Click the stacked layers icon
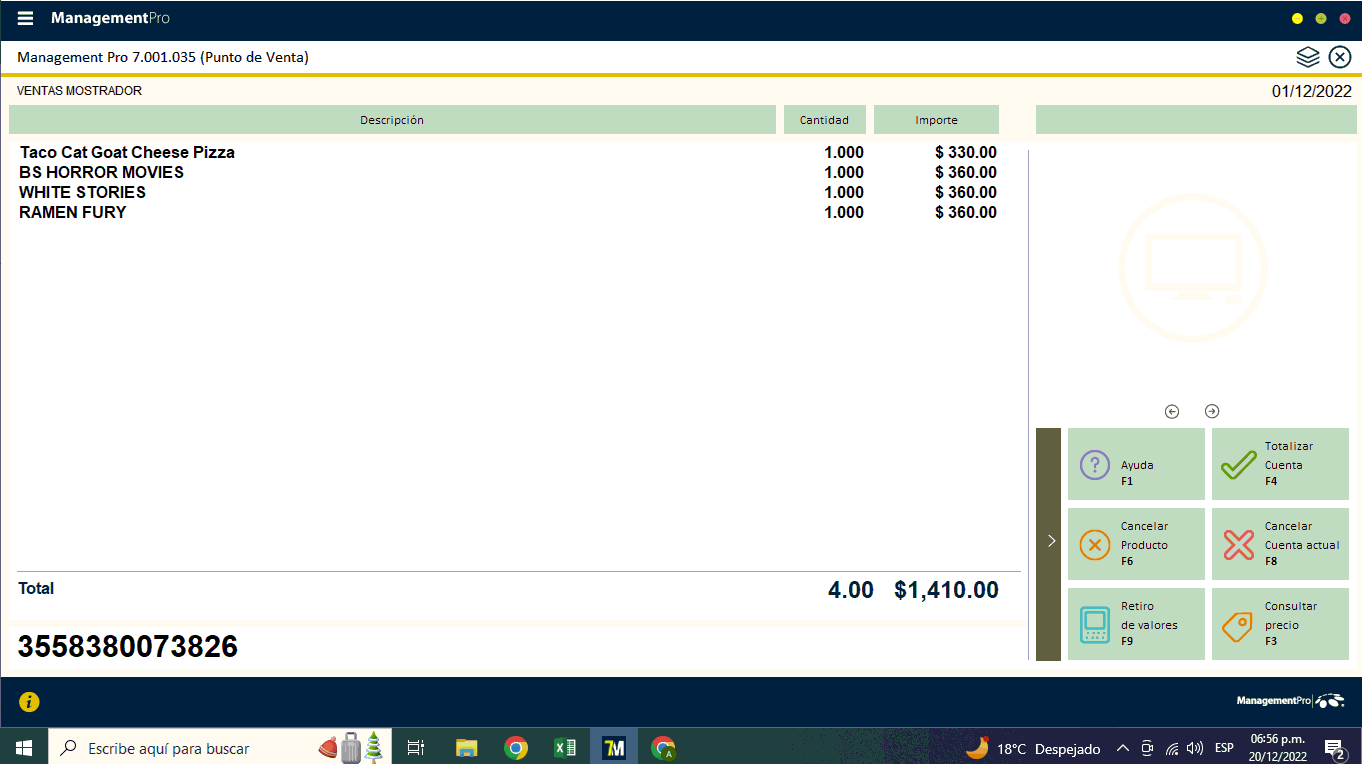 point(1308,57)
